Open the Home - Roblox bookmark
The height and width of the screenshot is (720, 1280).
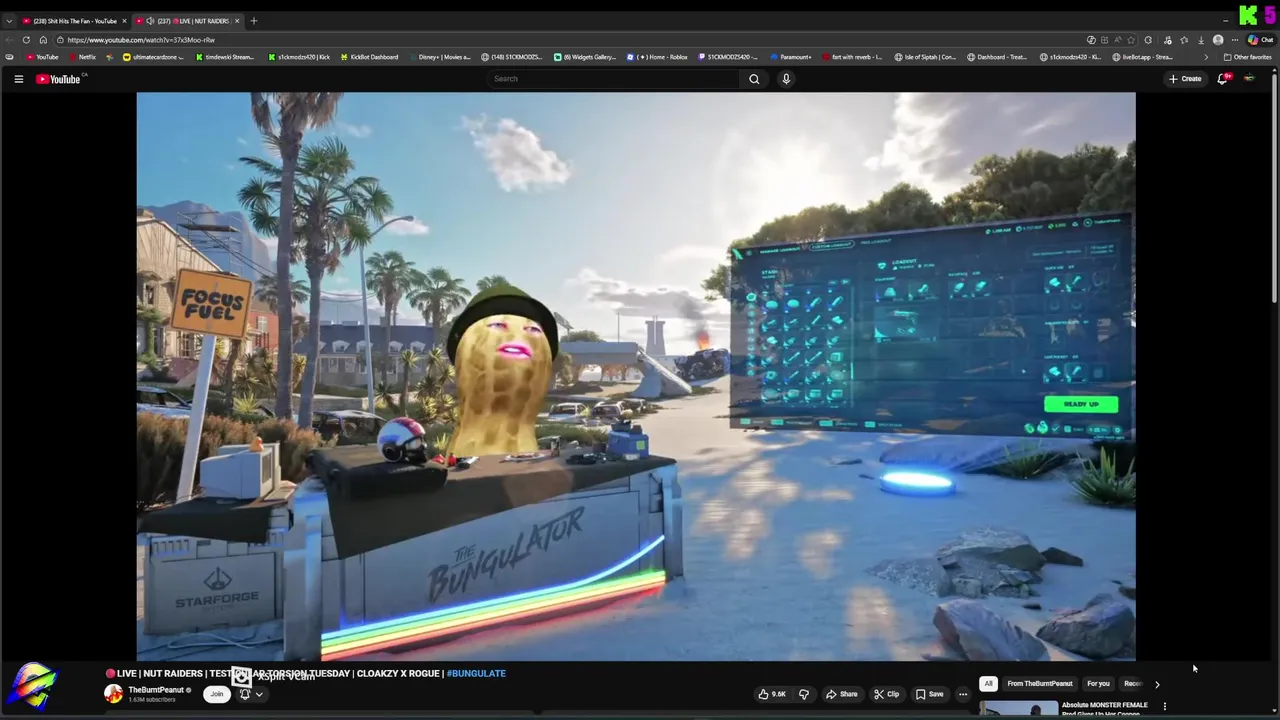click(658, 57)
